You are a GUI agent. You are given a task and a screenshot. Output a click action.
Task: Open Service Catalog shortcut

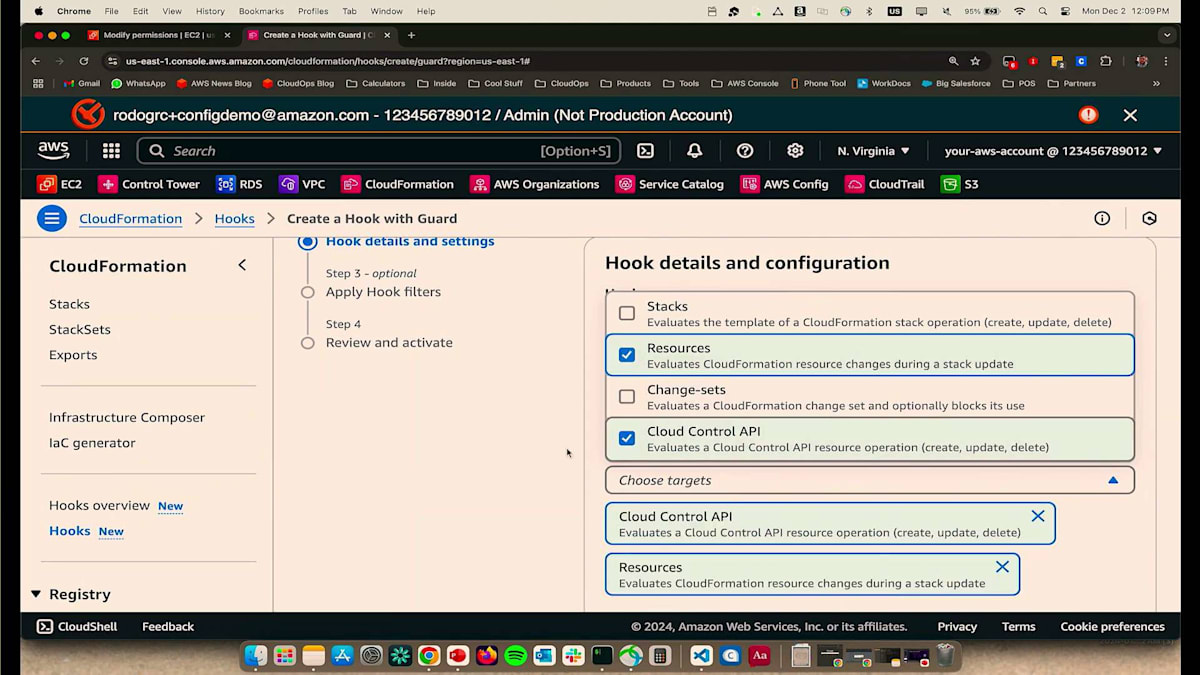point(670,184)
